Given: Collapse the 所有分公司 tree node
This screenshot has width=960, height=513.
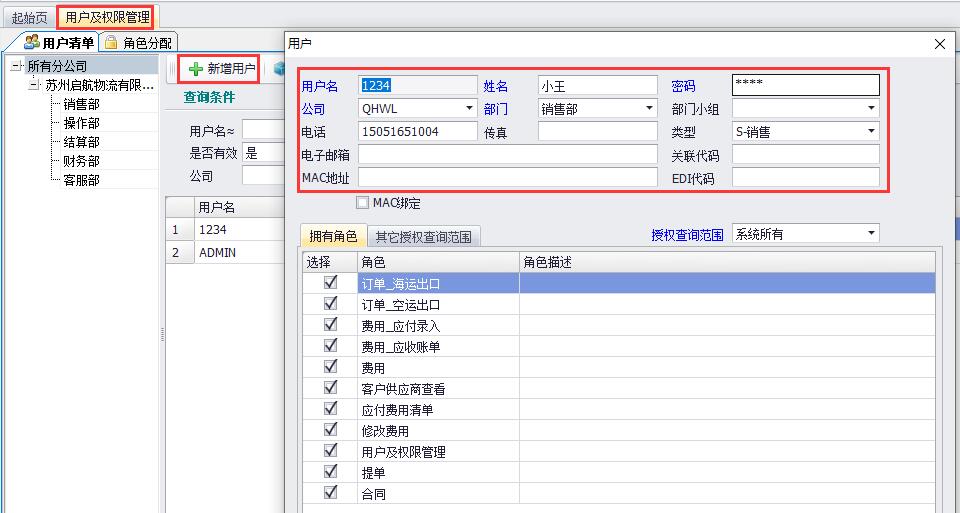Looking at the screenshot, I should pos(16,66).
